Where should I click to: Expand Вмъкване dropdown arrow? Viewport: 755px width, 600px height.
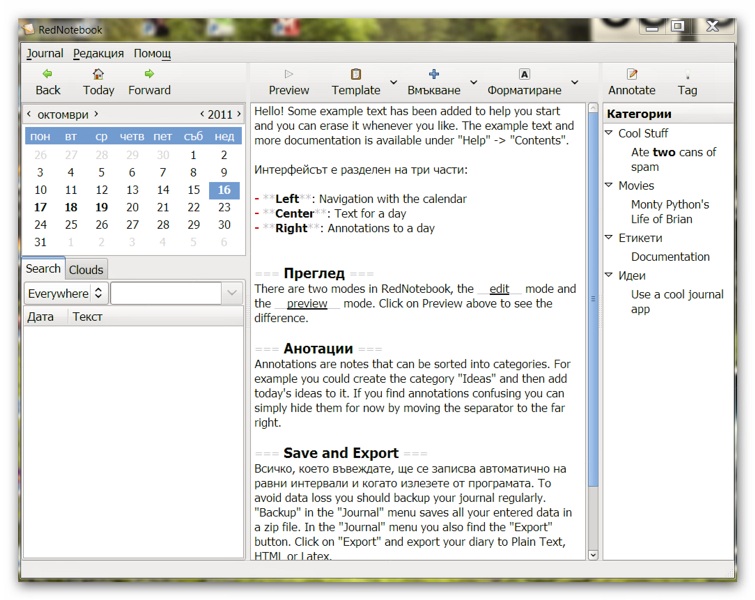(473, 82)
